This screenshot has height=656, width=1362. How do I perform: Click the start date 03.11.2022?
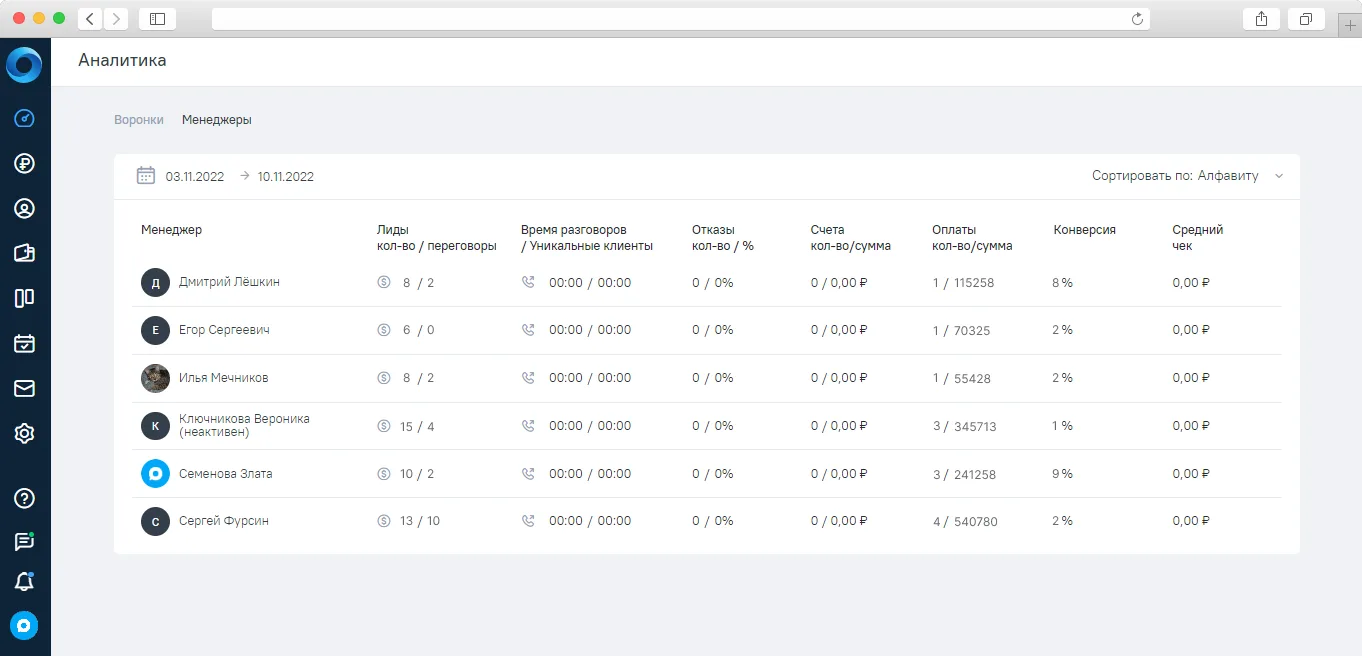195,177
